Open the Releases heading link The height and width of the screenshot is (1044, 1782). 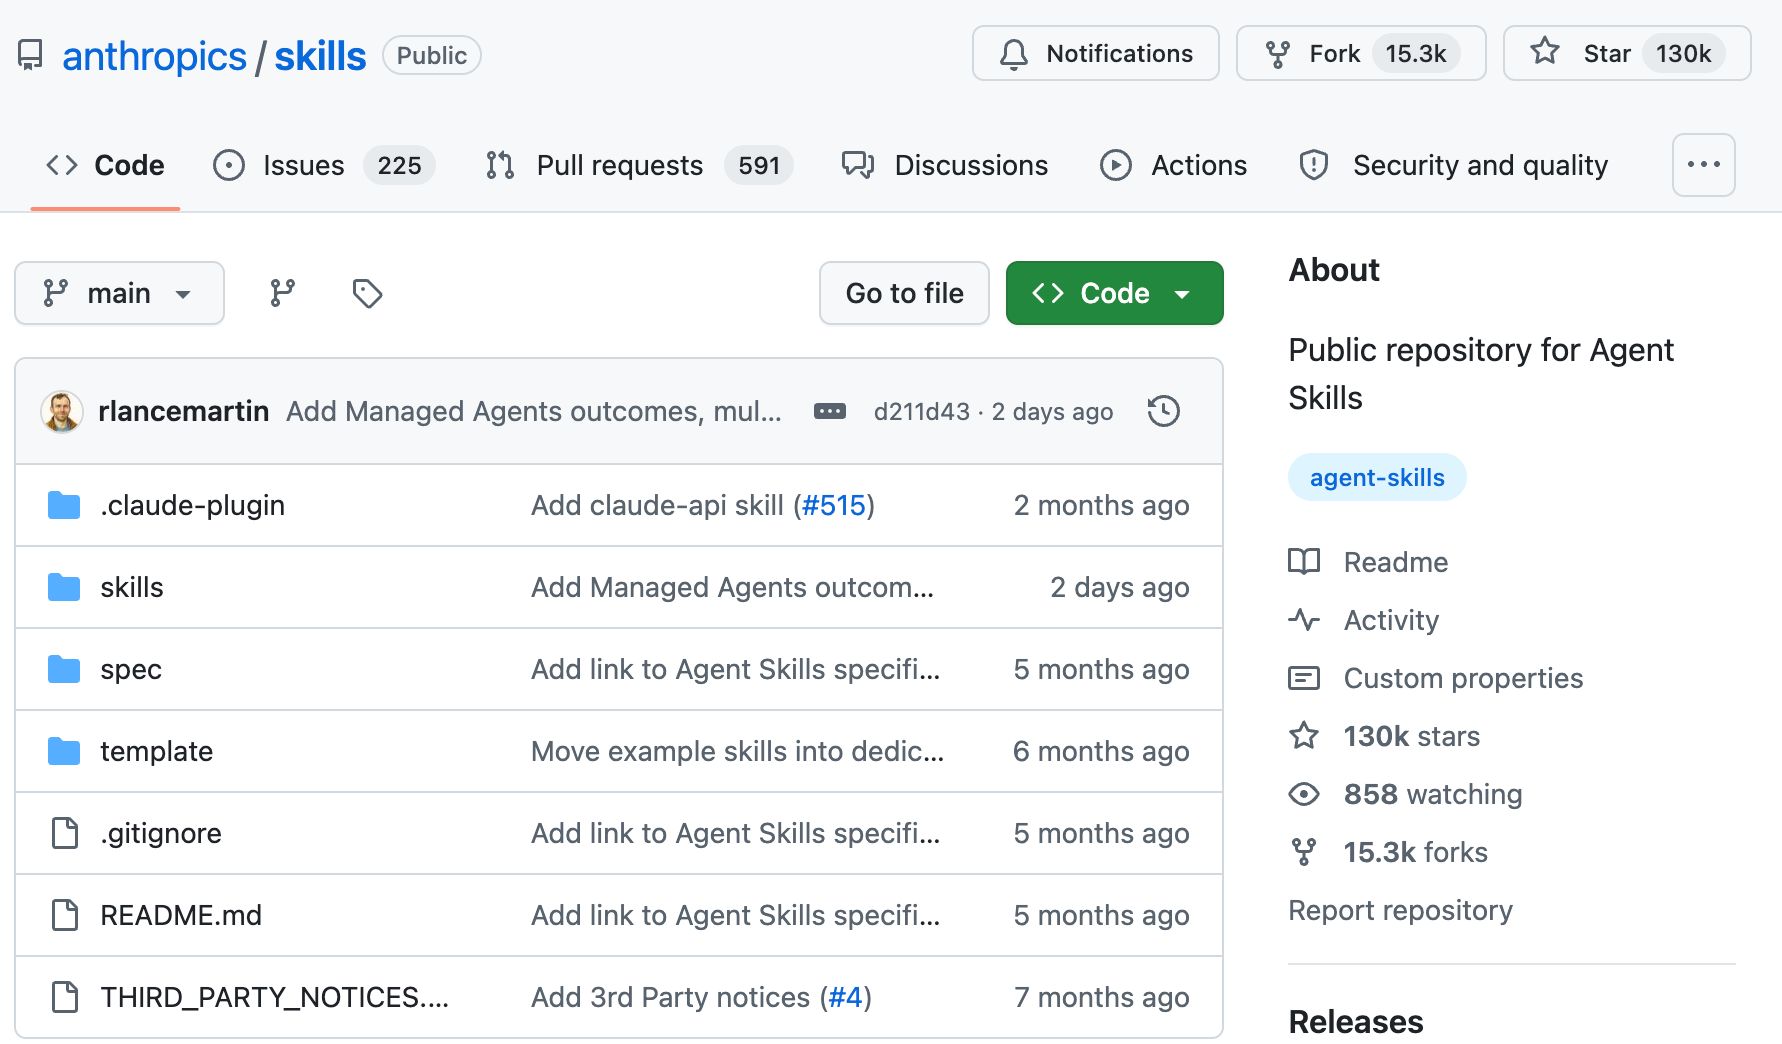tap(1355, 1021)
